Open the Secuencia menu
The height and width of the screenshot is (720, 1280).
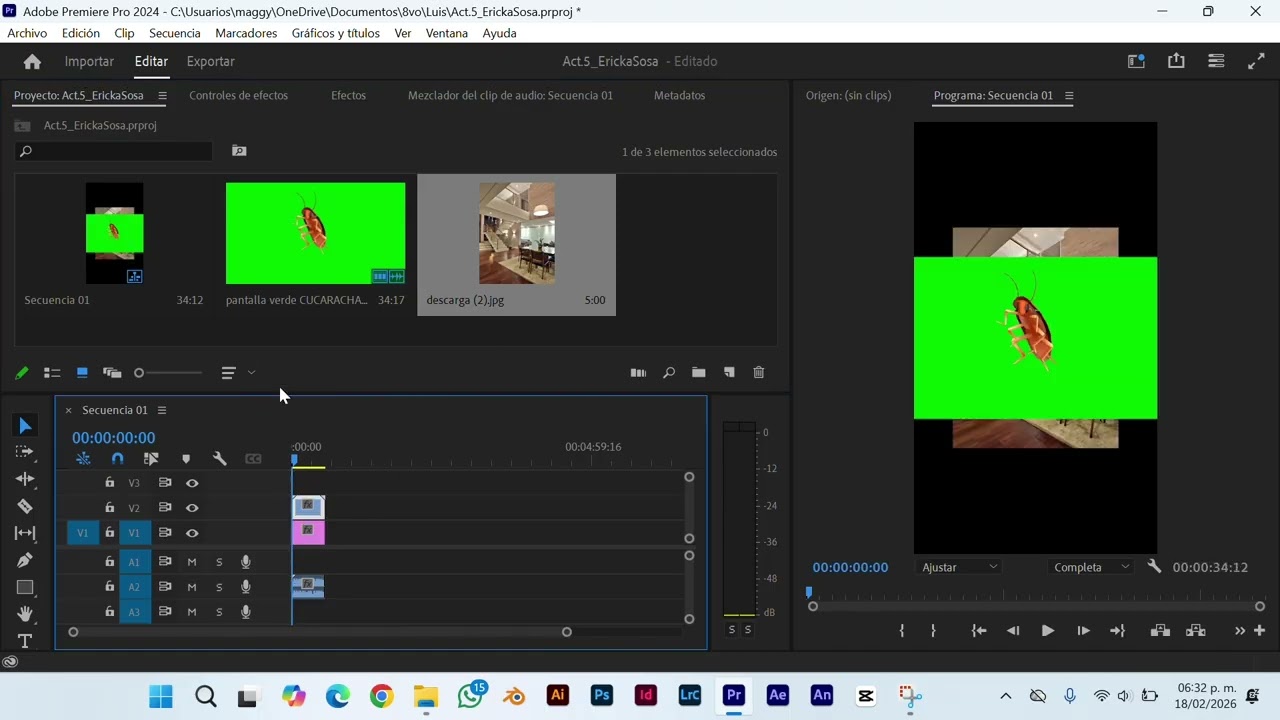175,33
